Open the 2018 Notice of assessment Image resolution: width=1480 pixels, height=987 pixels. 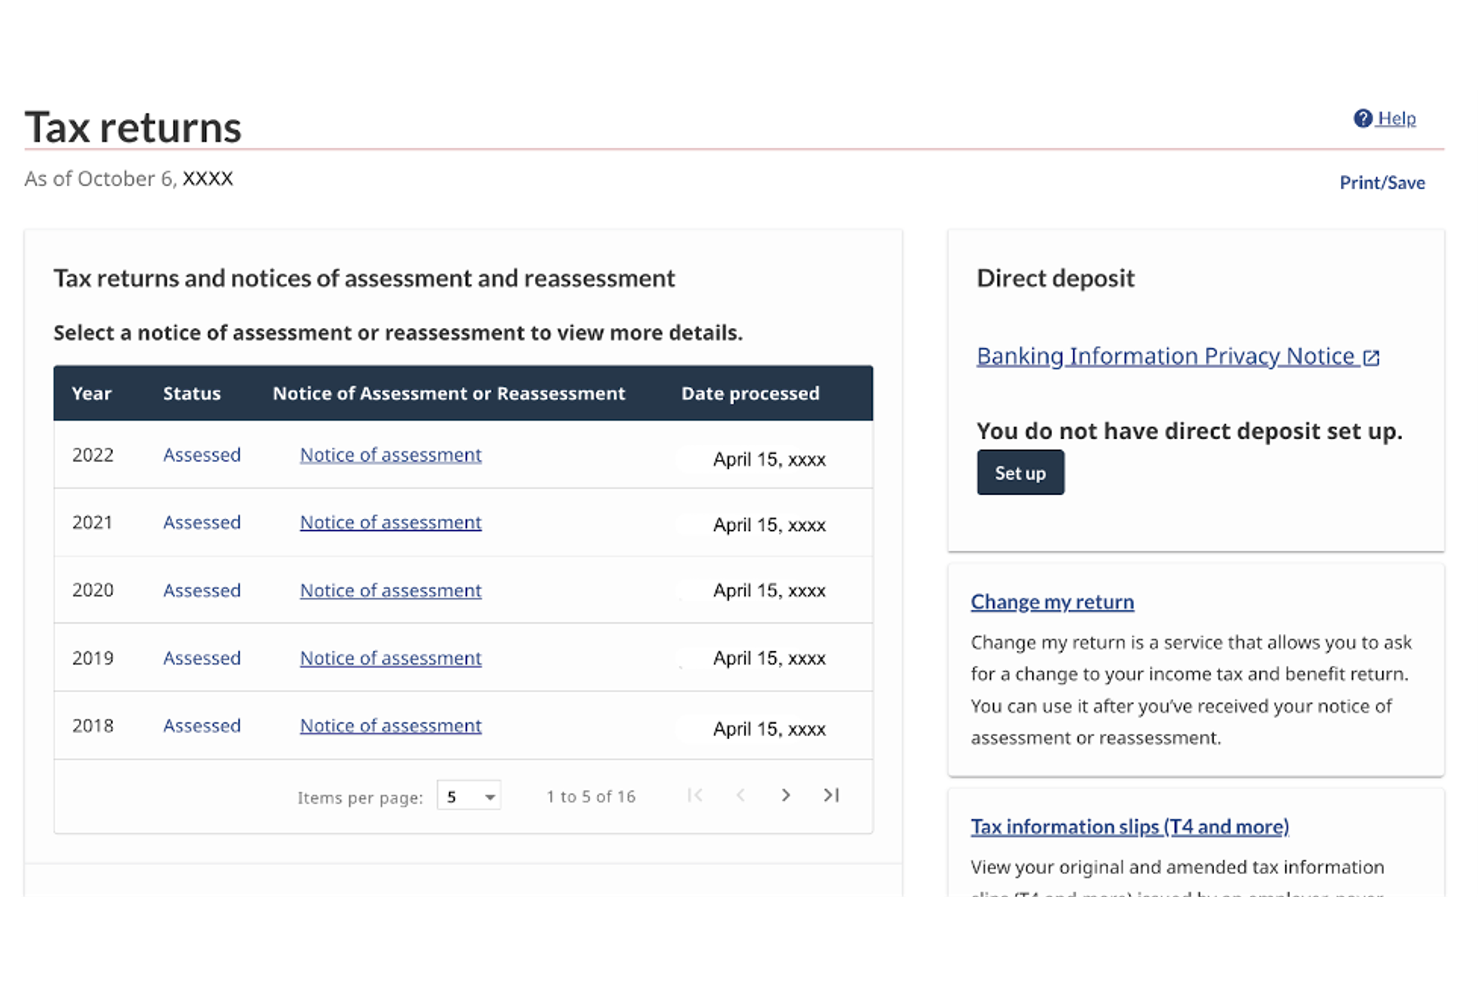click(391, 726)
